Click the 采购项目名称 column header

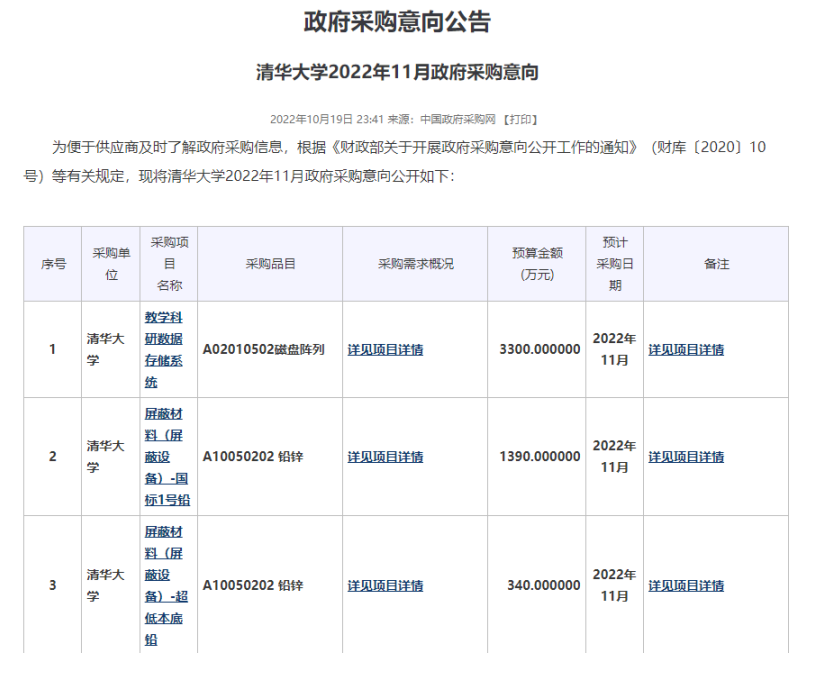tap(169, 264)
